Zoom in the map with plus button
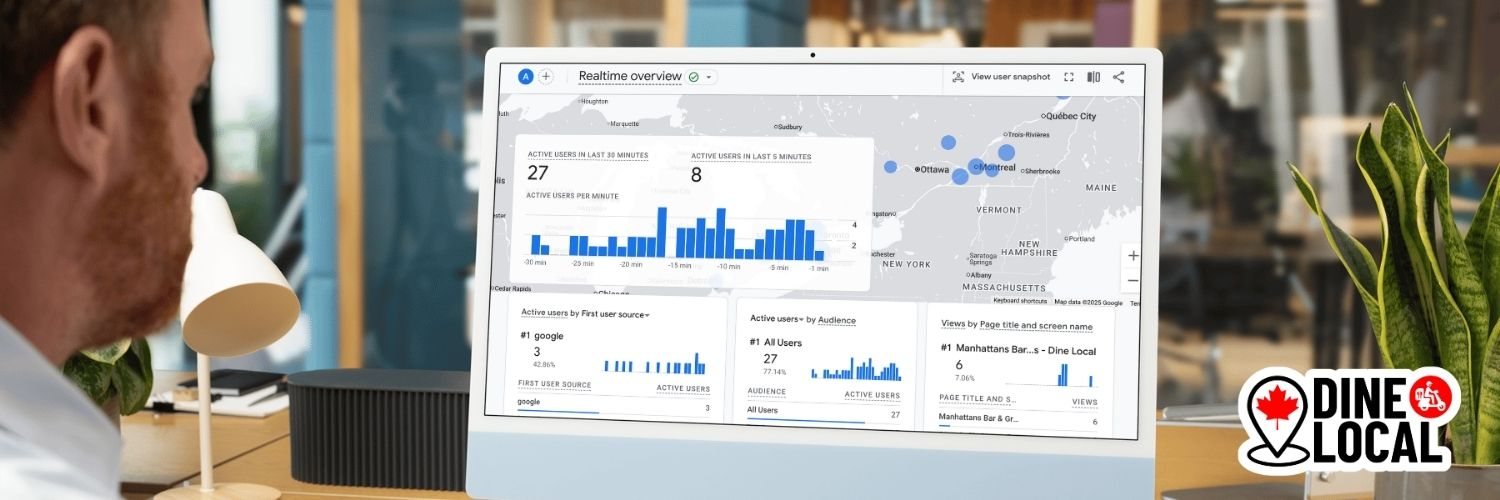Screen dimensions: 1500x500 point(1133,256)
